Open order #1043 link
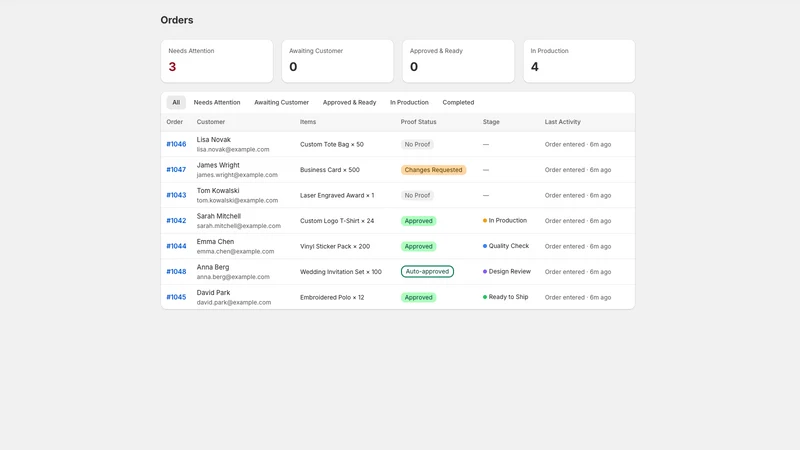 pos(176,195)
